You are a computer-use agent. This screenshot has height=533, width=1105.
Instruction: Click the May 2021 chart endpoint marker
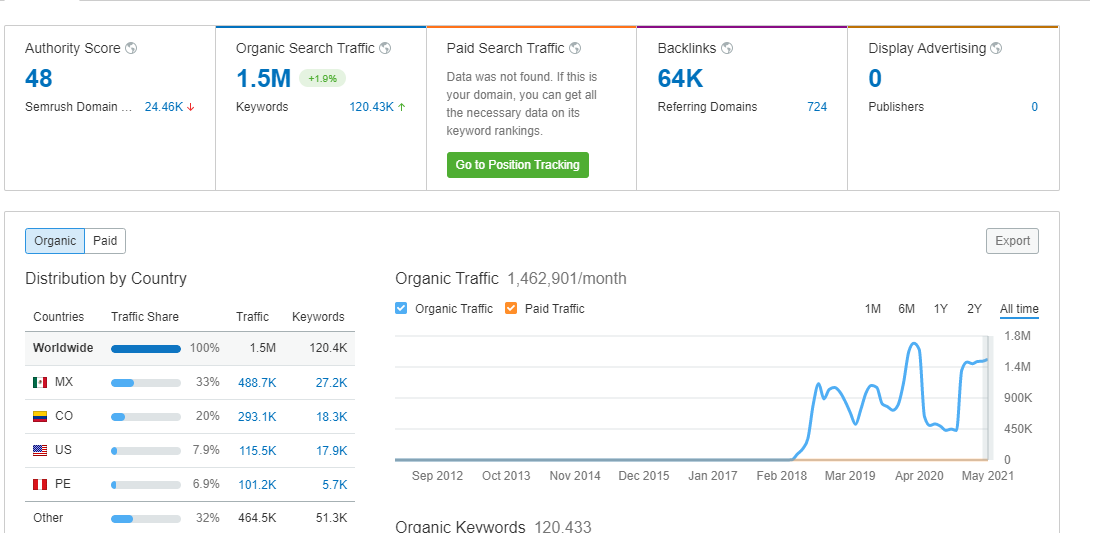987,359
